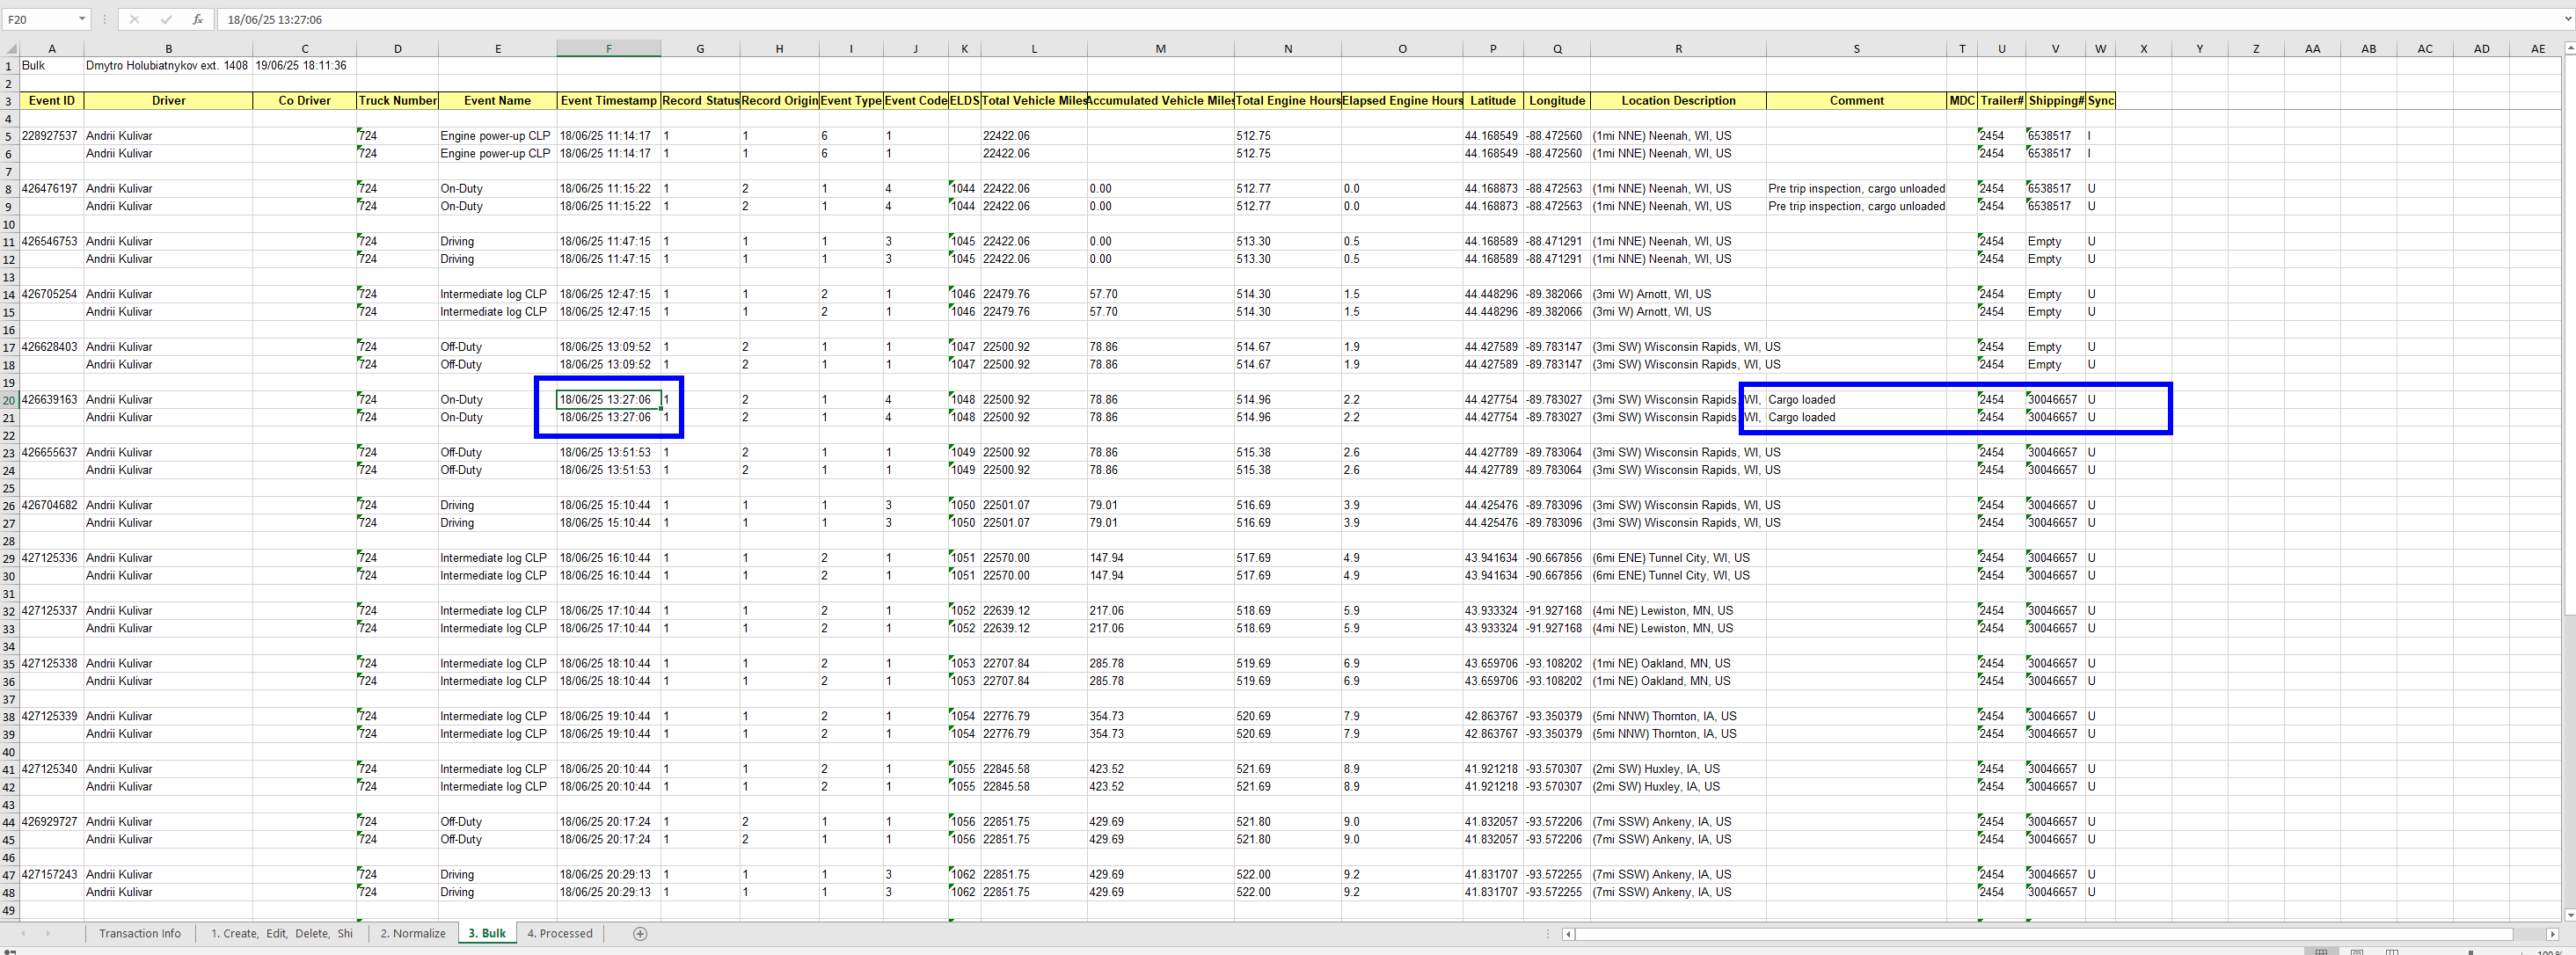Click Accumulated Miles cell 354.73 in row 38

click(x=1160, y=717)
